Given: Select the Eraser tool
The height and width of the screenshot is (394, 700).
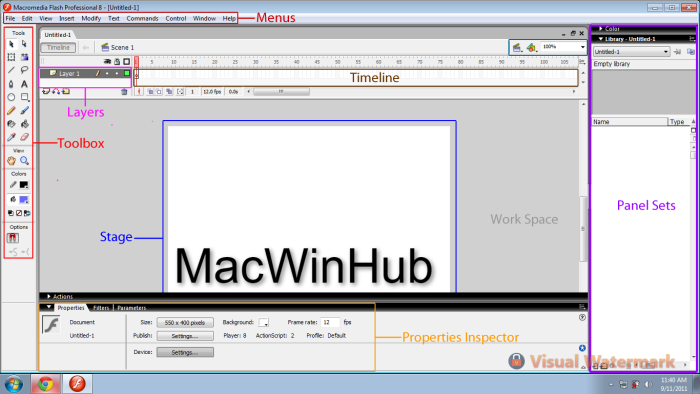Looking at the screenshot, I should point(24,137).
